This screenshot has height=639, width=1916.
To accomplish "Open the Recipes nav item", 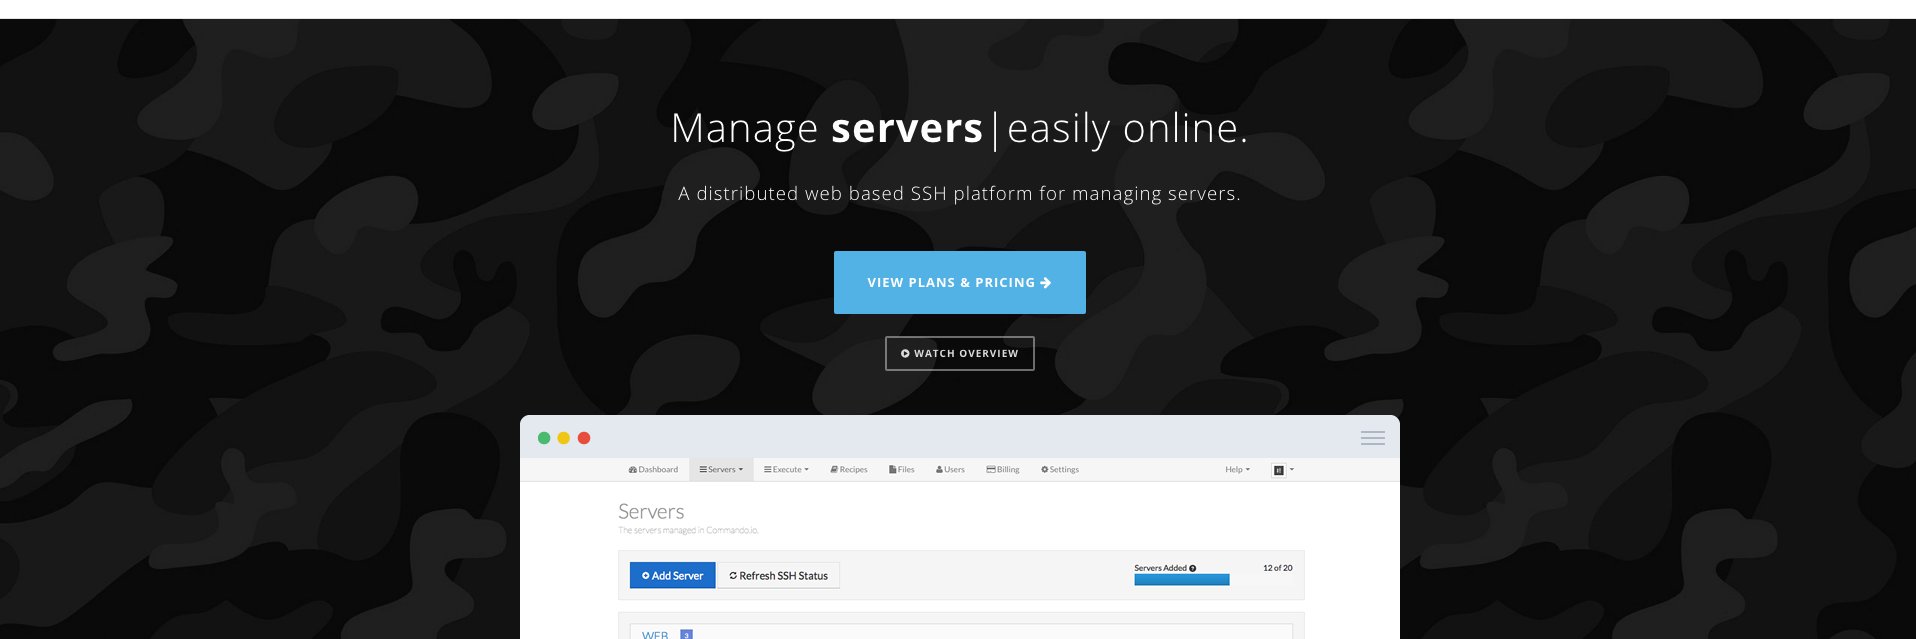I will point(849,469).
